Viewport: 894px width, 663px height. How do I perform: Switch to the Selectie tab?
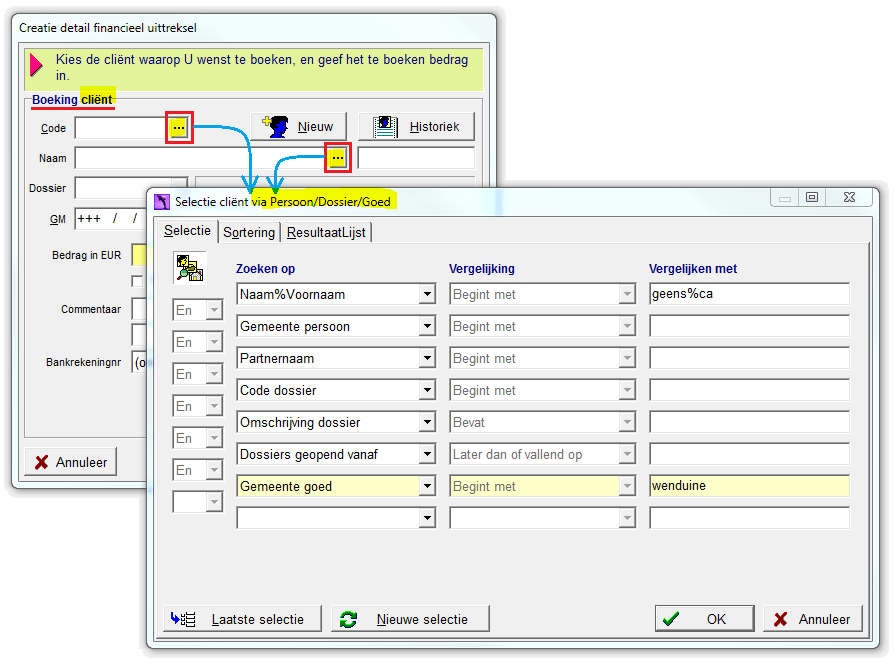[x=187, y=231]
